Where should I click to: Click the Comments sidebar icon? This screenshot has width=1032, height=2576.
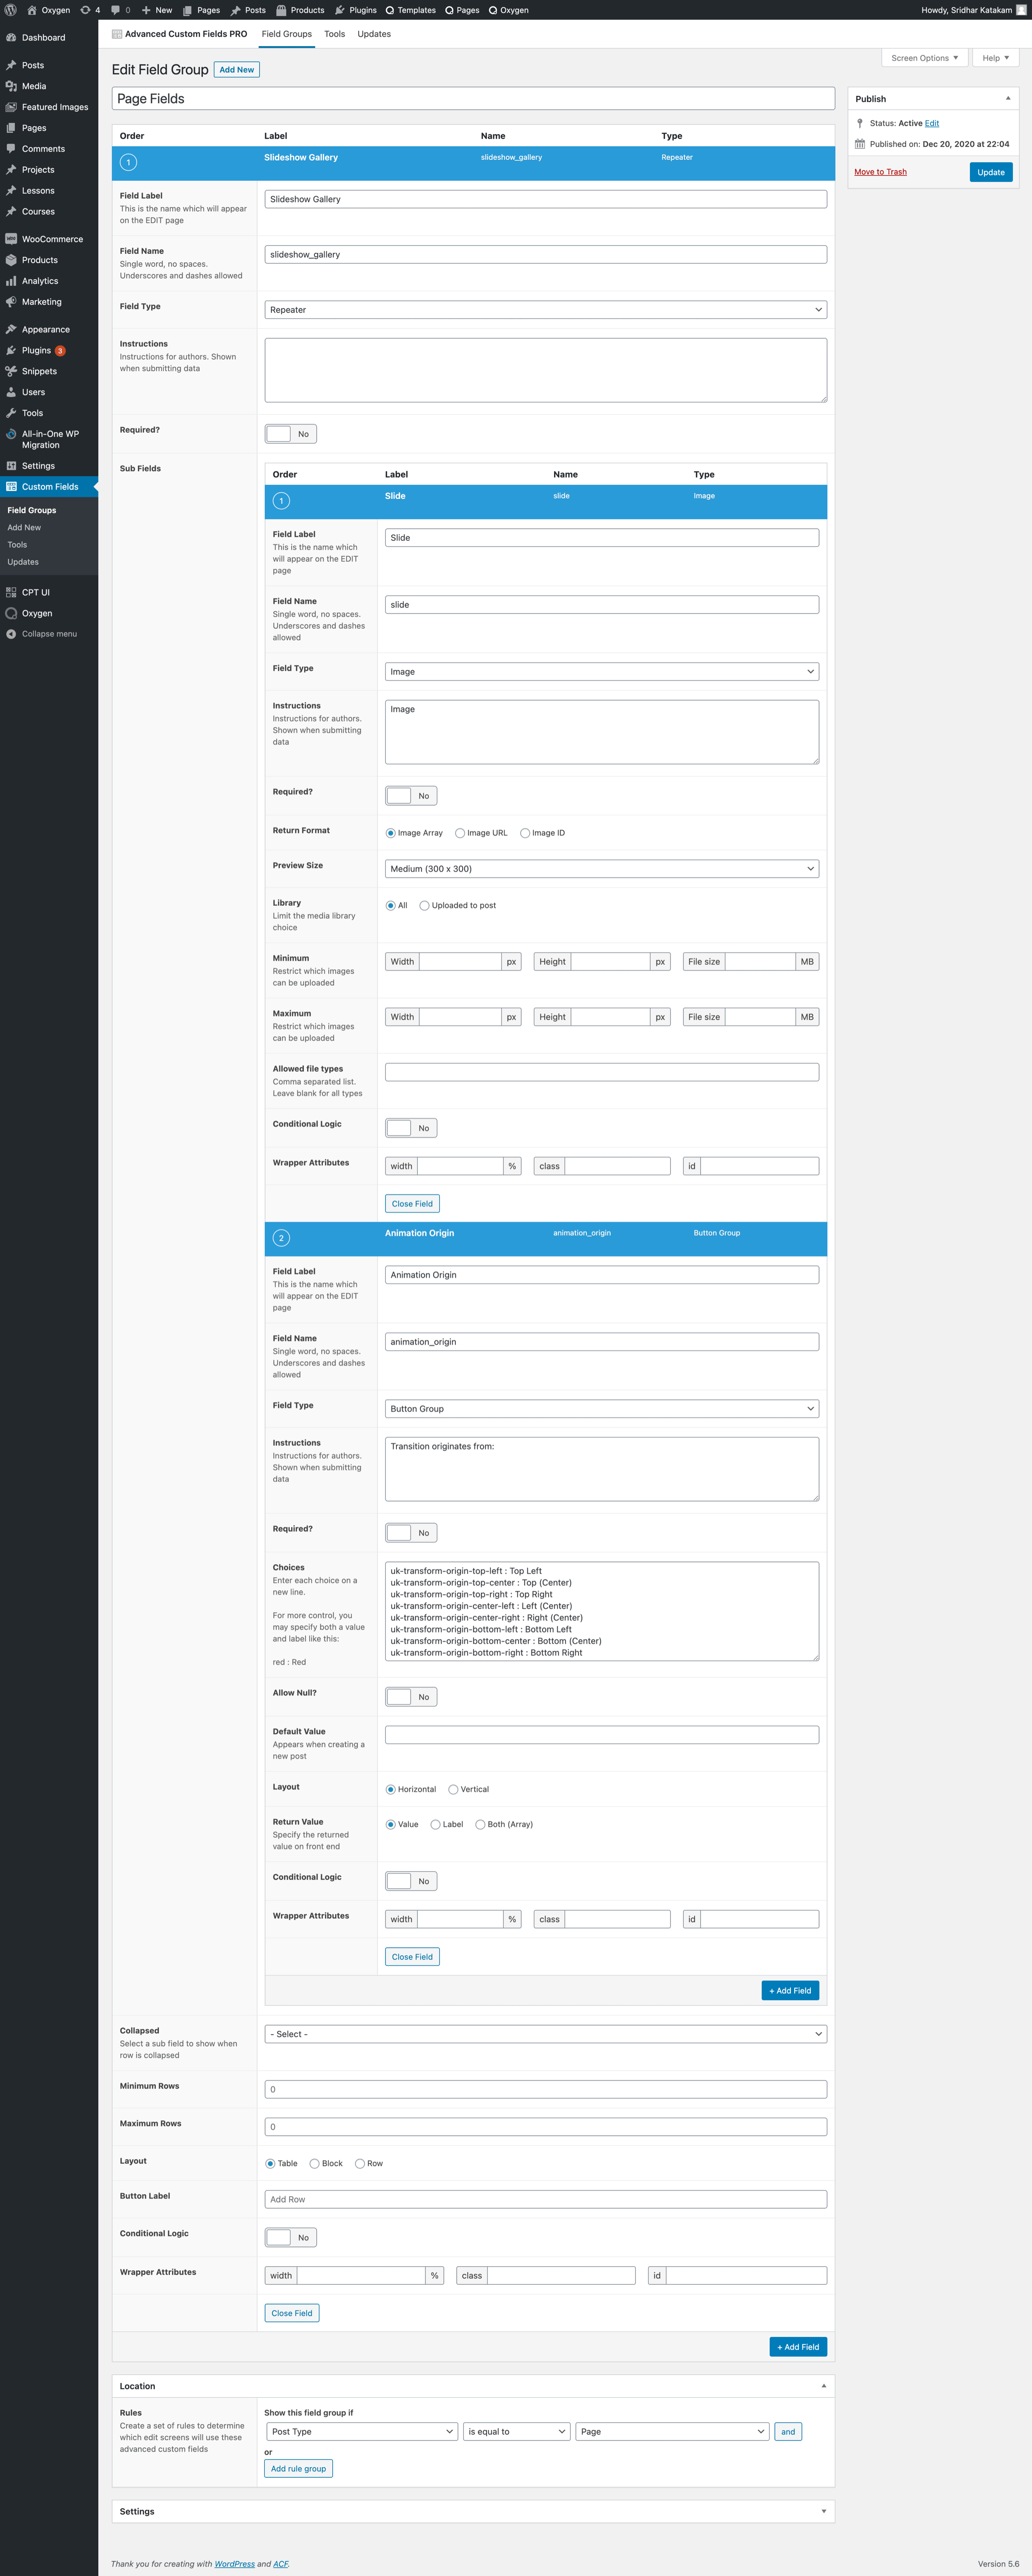tap(11, 149)
